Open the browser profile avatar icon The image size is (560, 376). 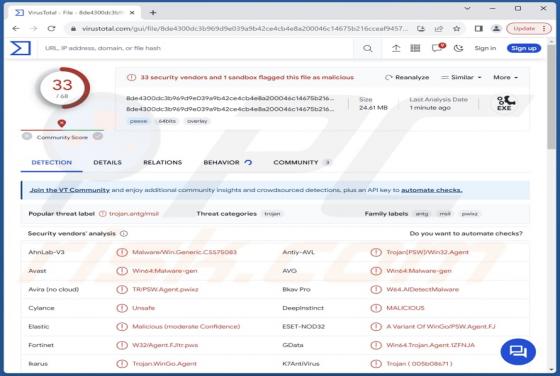coord(496,29)
